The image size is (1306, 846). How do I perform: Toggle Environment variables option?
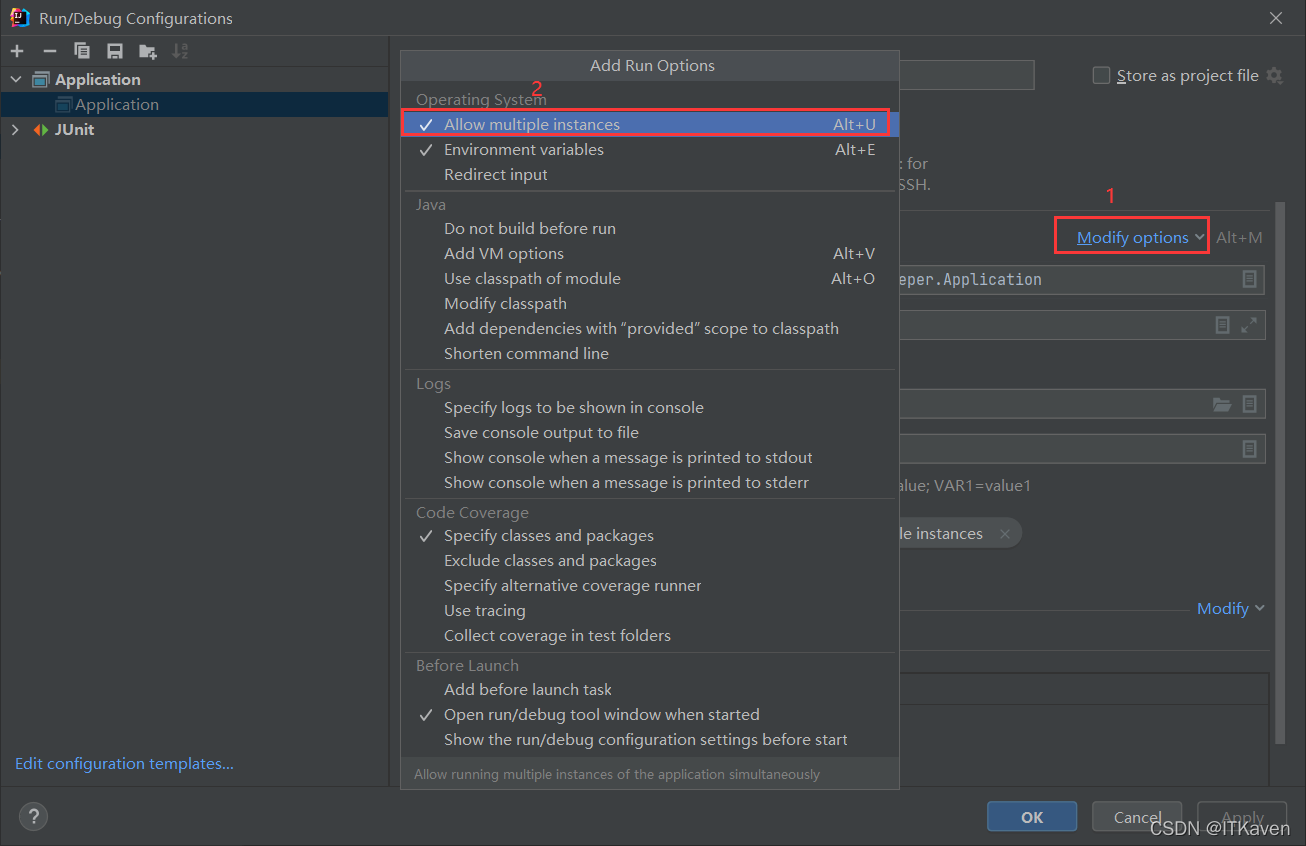pyautogui.click(x=650, y=150)
